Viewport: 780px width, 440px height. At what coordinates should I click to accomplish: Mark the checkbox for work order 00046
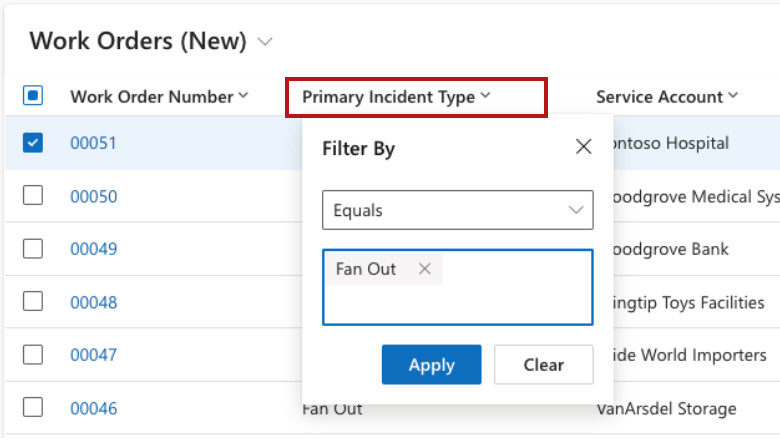[33, 408]
